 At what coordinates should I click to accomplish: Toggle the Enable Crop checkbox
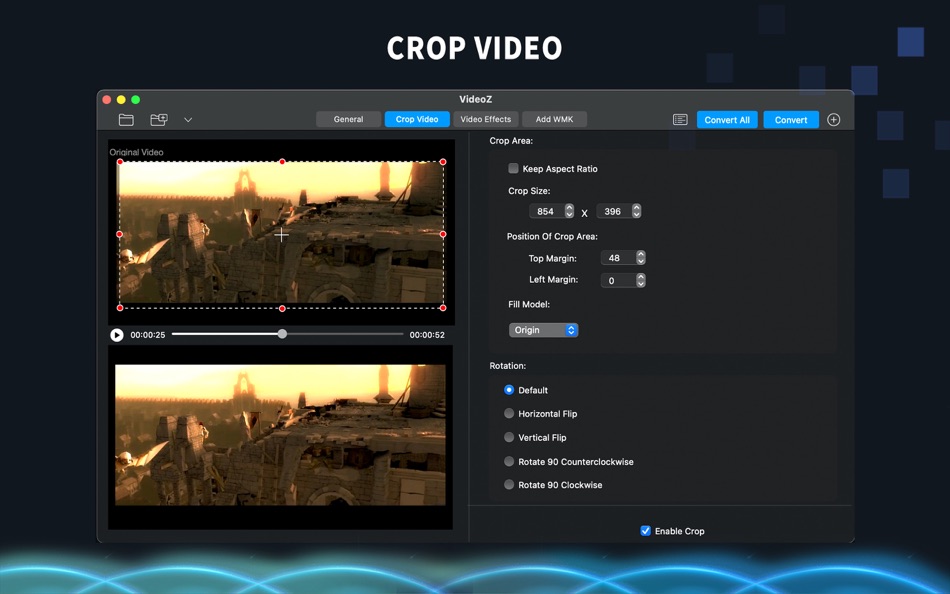point(646,530)
